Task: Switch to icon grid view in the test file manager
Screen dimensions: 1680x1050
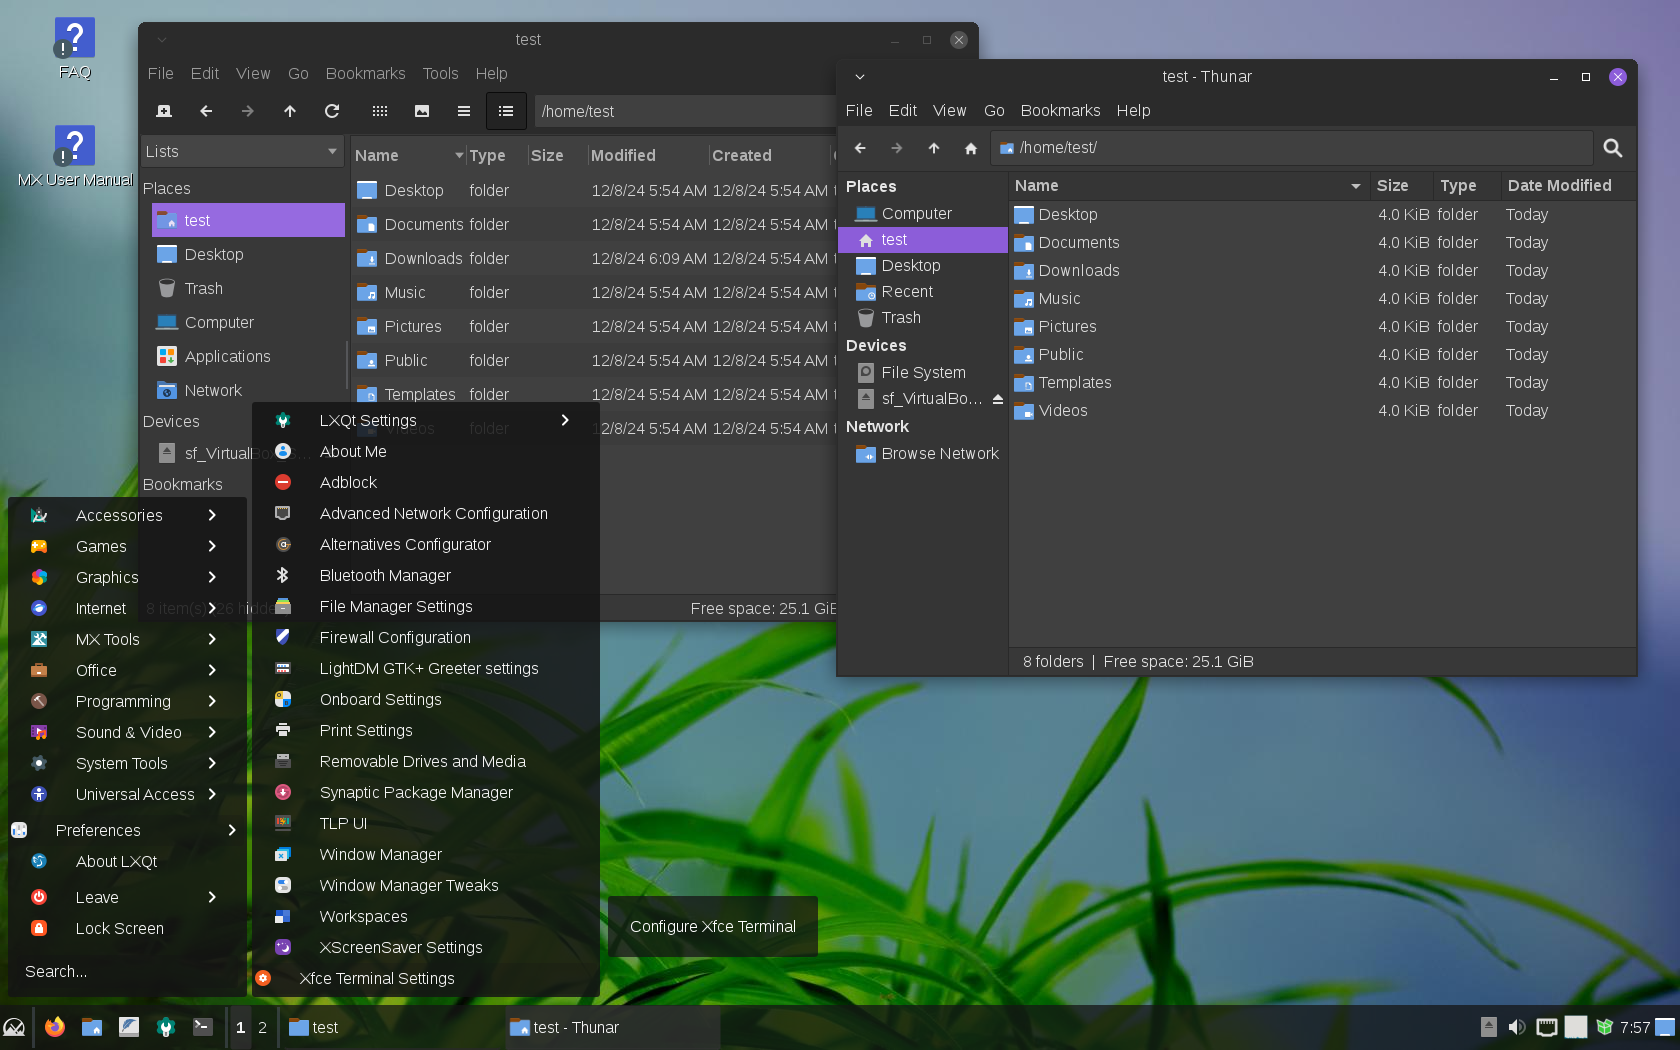Action: coord(380,111)
